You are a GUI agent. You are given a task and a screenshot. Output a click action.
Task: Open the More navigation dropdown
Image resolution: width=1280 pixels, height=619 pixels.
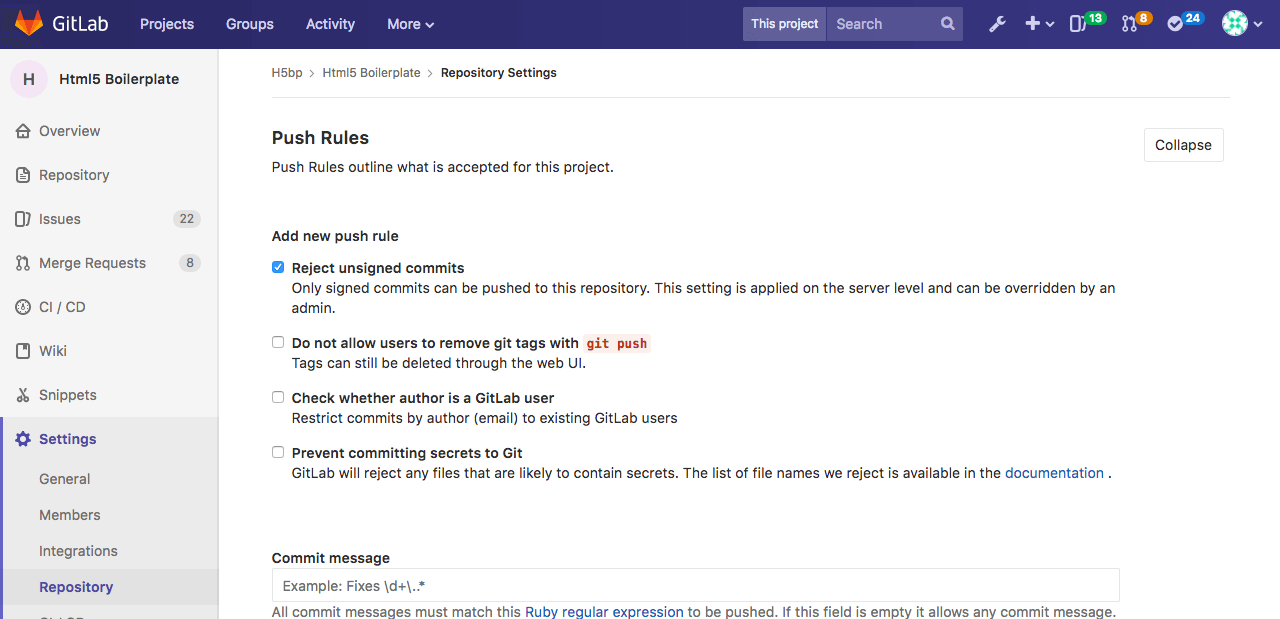(x=409, y=23)
